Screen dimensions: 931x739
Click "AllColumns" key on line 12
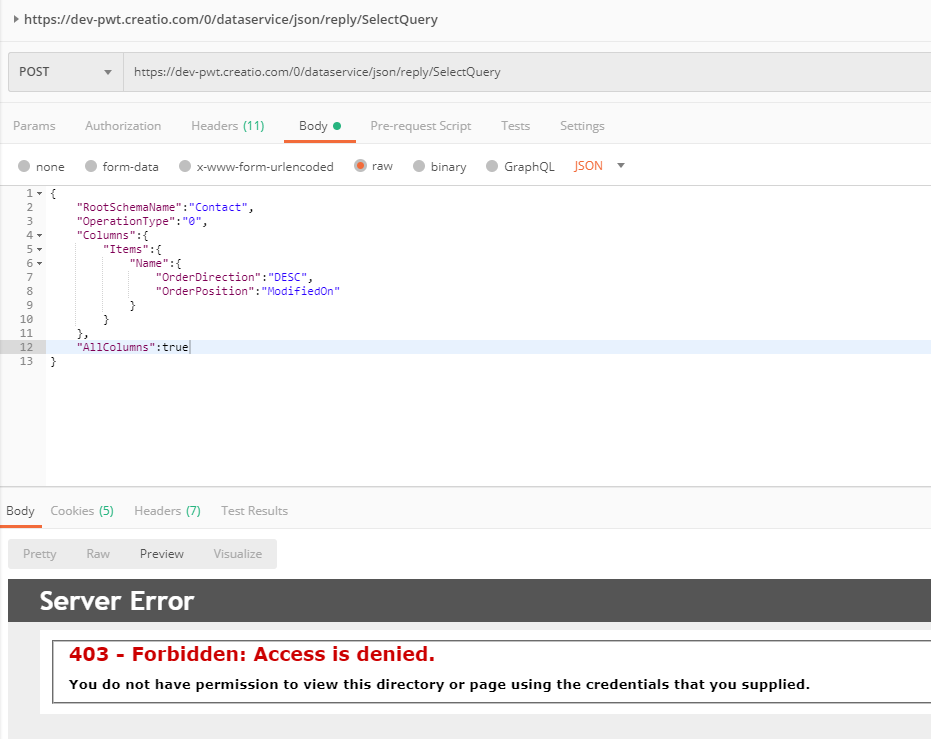coord(116,347)
